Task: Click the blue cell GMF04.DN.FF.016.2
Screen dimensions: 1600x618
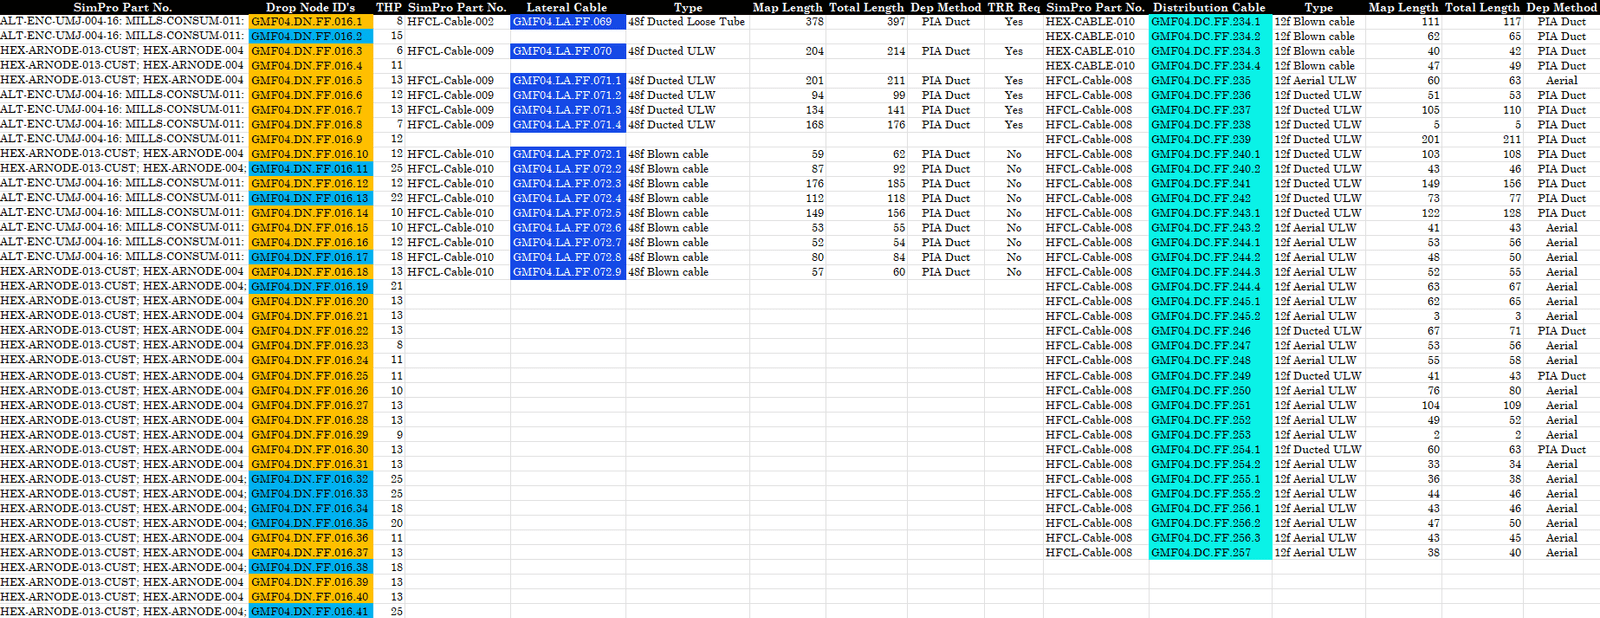Action: coord(311,36)
